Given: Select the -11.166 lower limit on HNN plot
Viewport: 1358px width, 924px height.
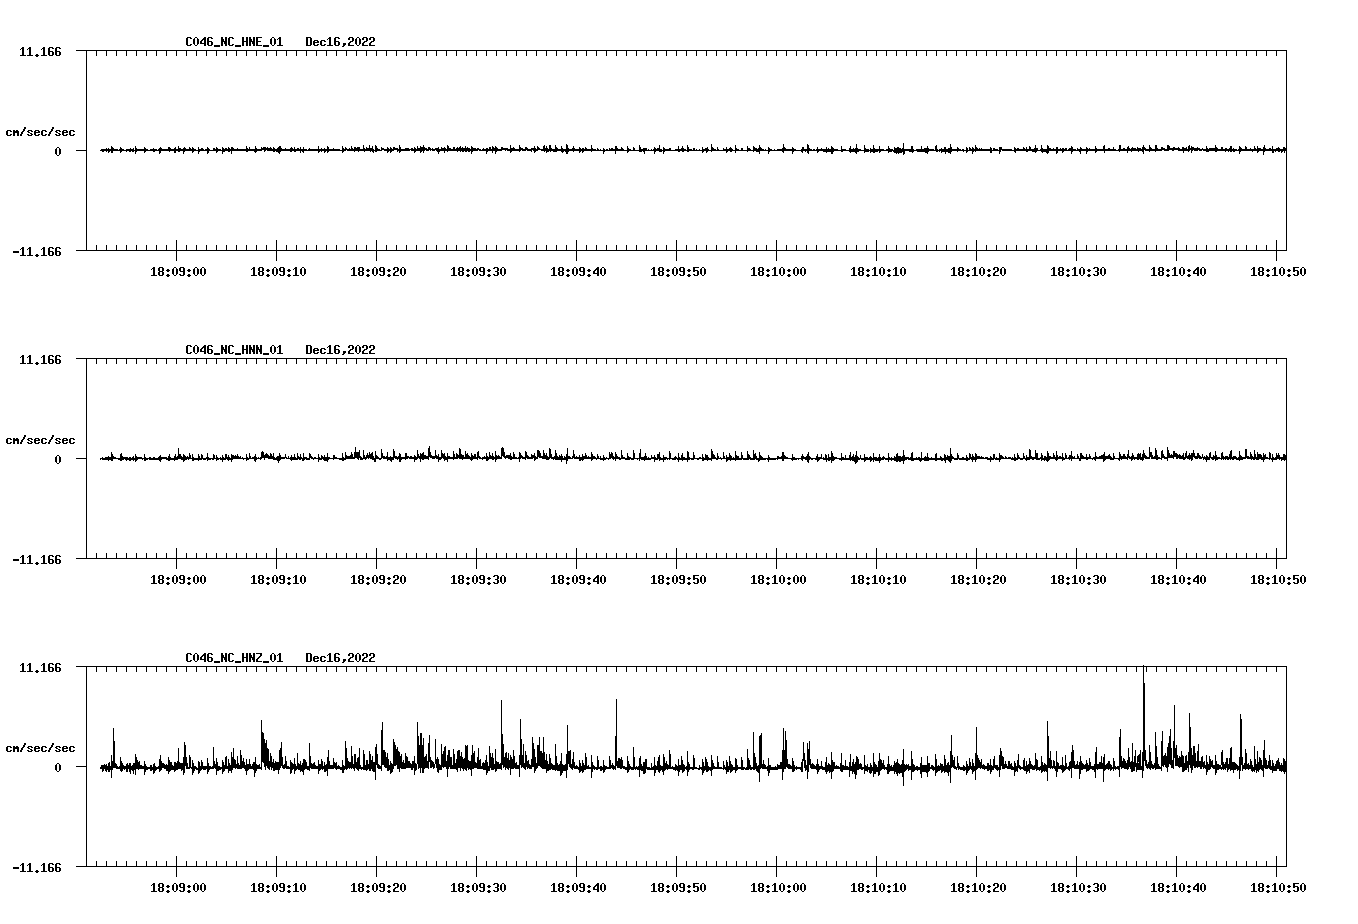Looking at the screenshot, I should pos(37,560).
